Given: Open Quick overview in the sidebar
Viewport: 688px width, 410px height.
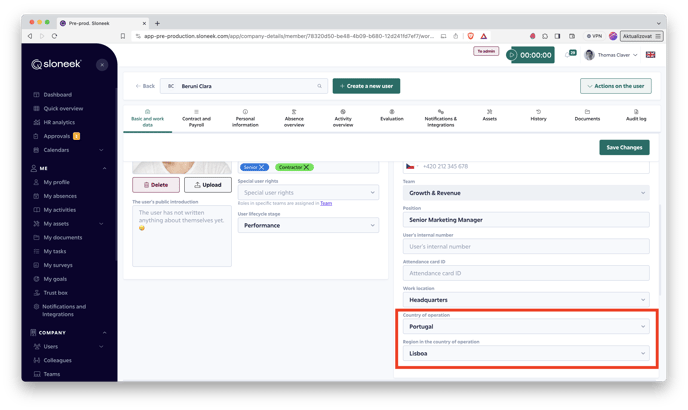Looking at the screenshot, I should pyautogui.click(x=63, y=108).
